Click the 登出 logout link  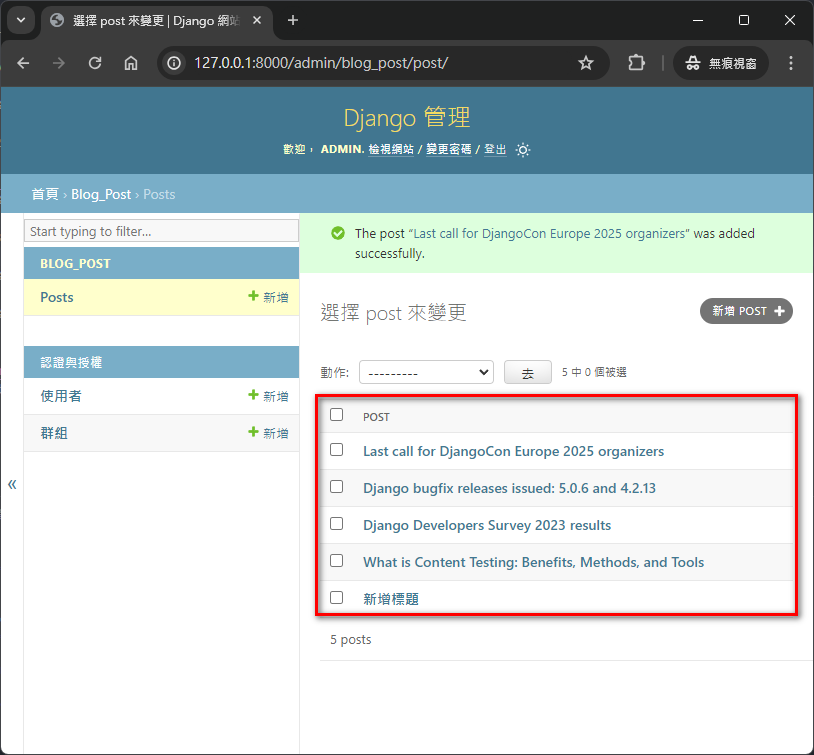(x=495, y=150)
